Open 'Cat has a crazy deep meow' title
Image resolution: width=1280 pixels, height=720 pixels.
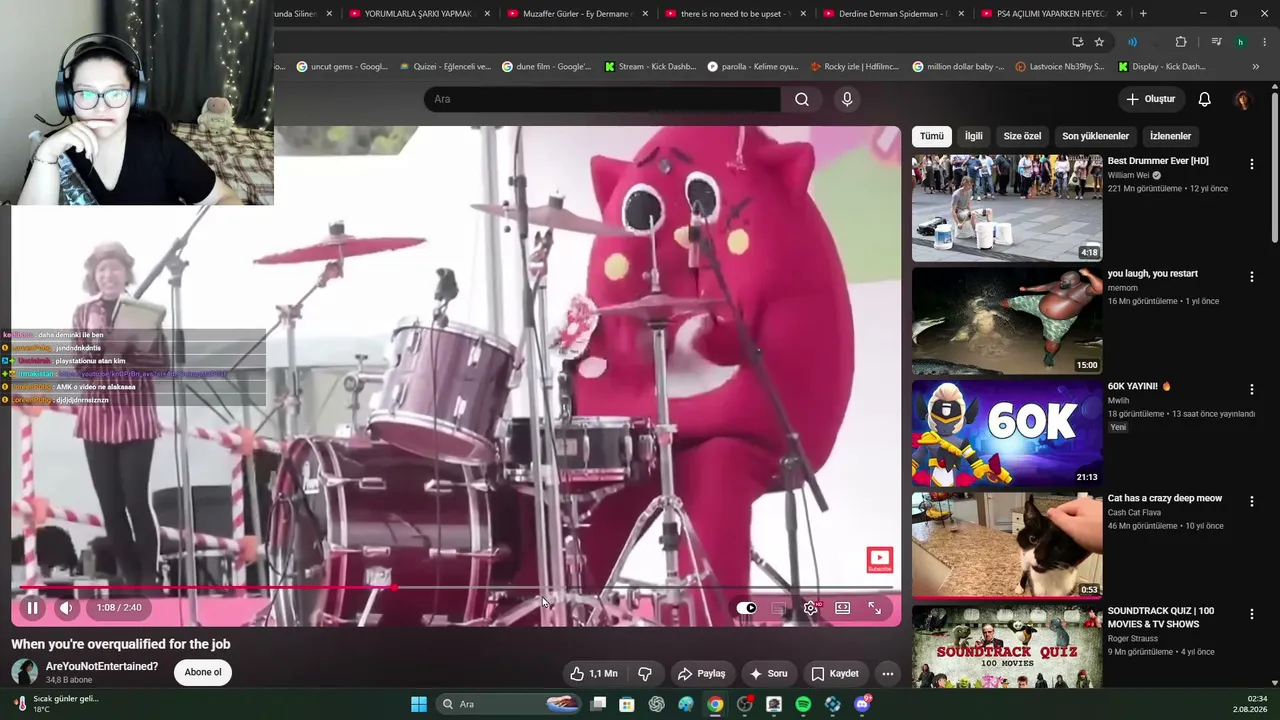1164,498
